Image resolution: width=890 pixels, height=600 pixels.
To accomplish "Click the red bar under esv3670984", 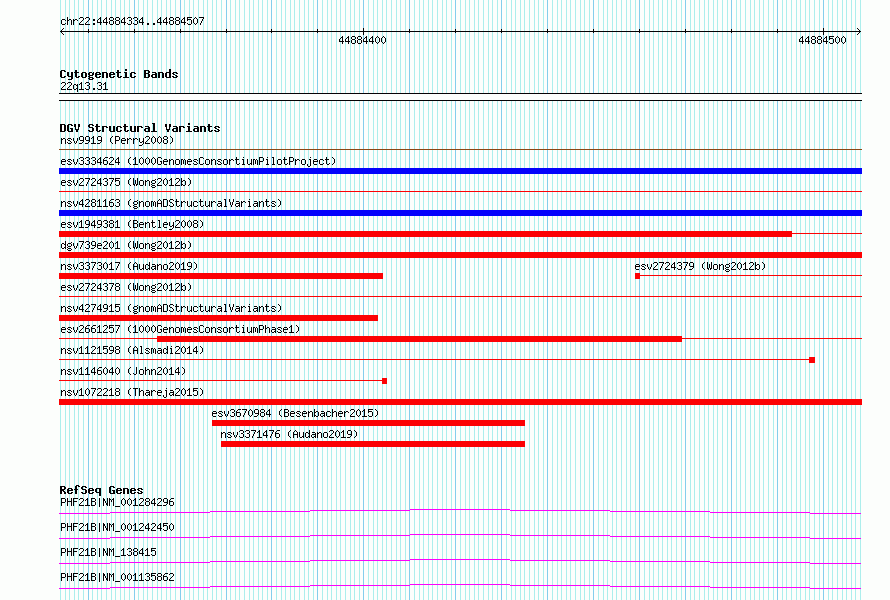I will pyautogui.click(x=368, y=423).
